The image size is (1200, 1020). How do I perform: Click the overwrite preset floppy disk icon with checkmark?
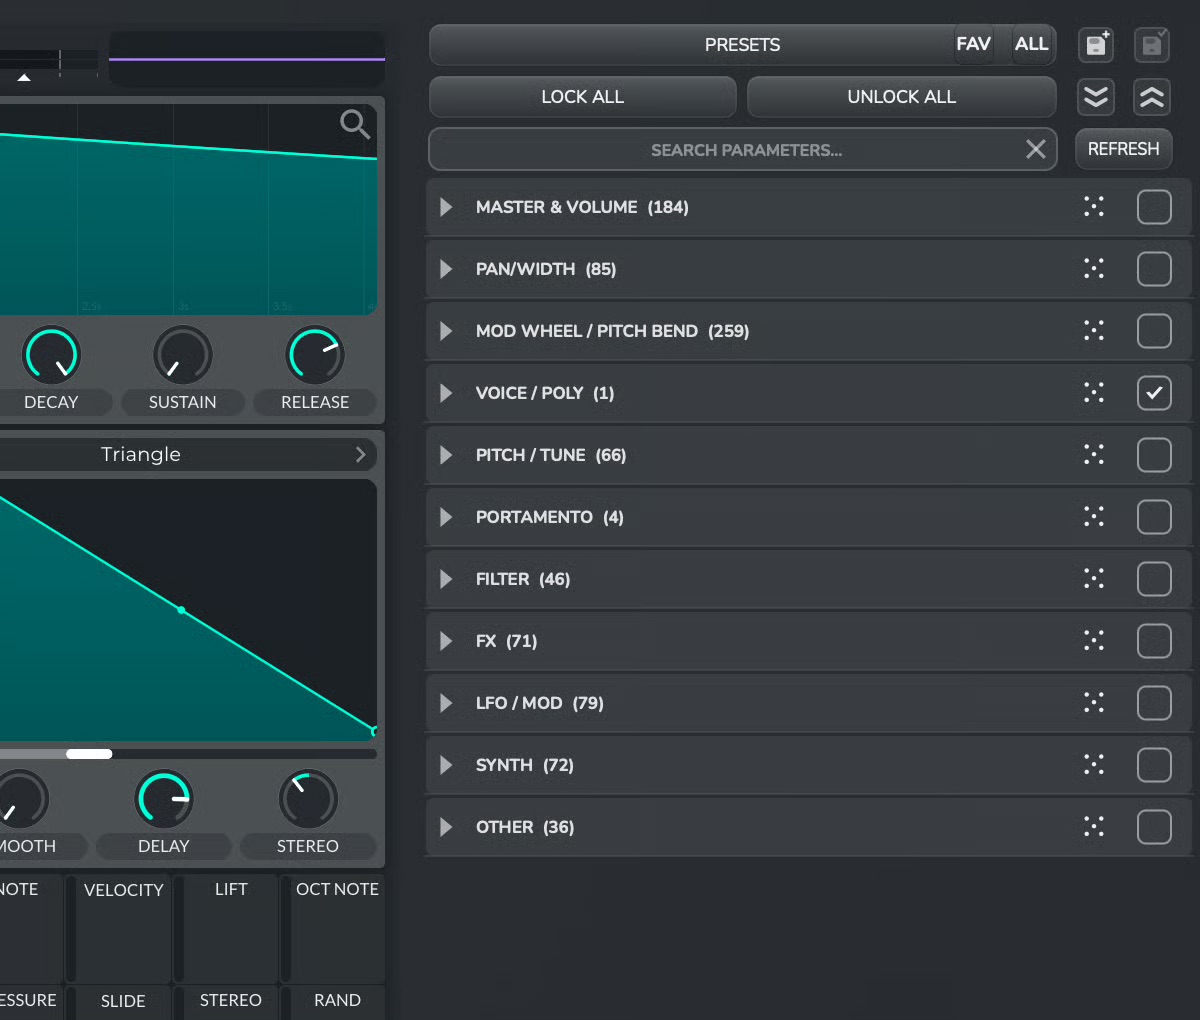click(x=1152, y=44)
